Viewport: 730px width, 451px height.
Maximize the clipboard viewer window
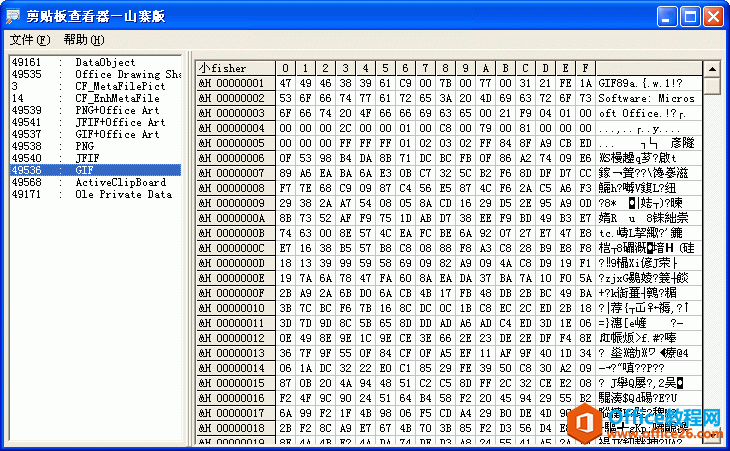pos(690,17)
